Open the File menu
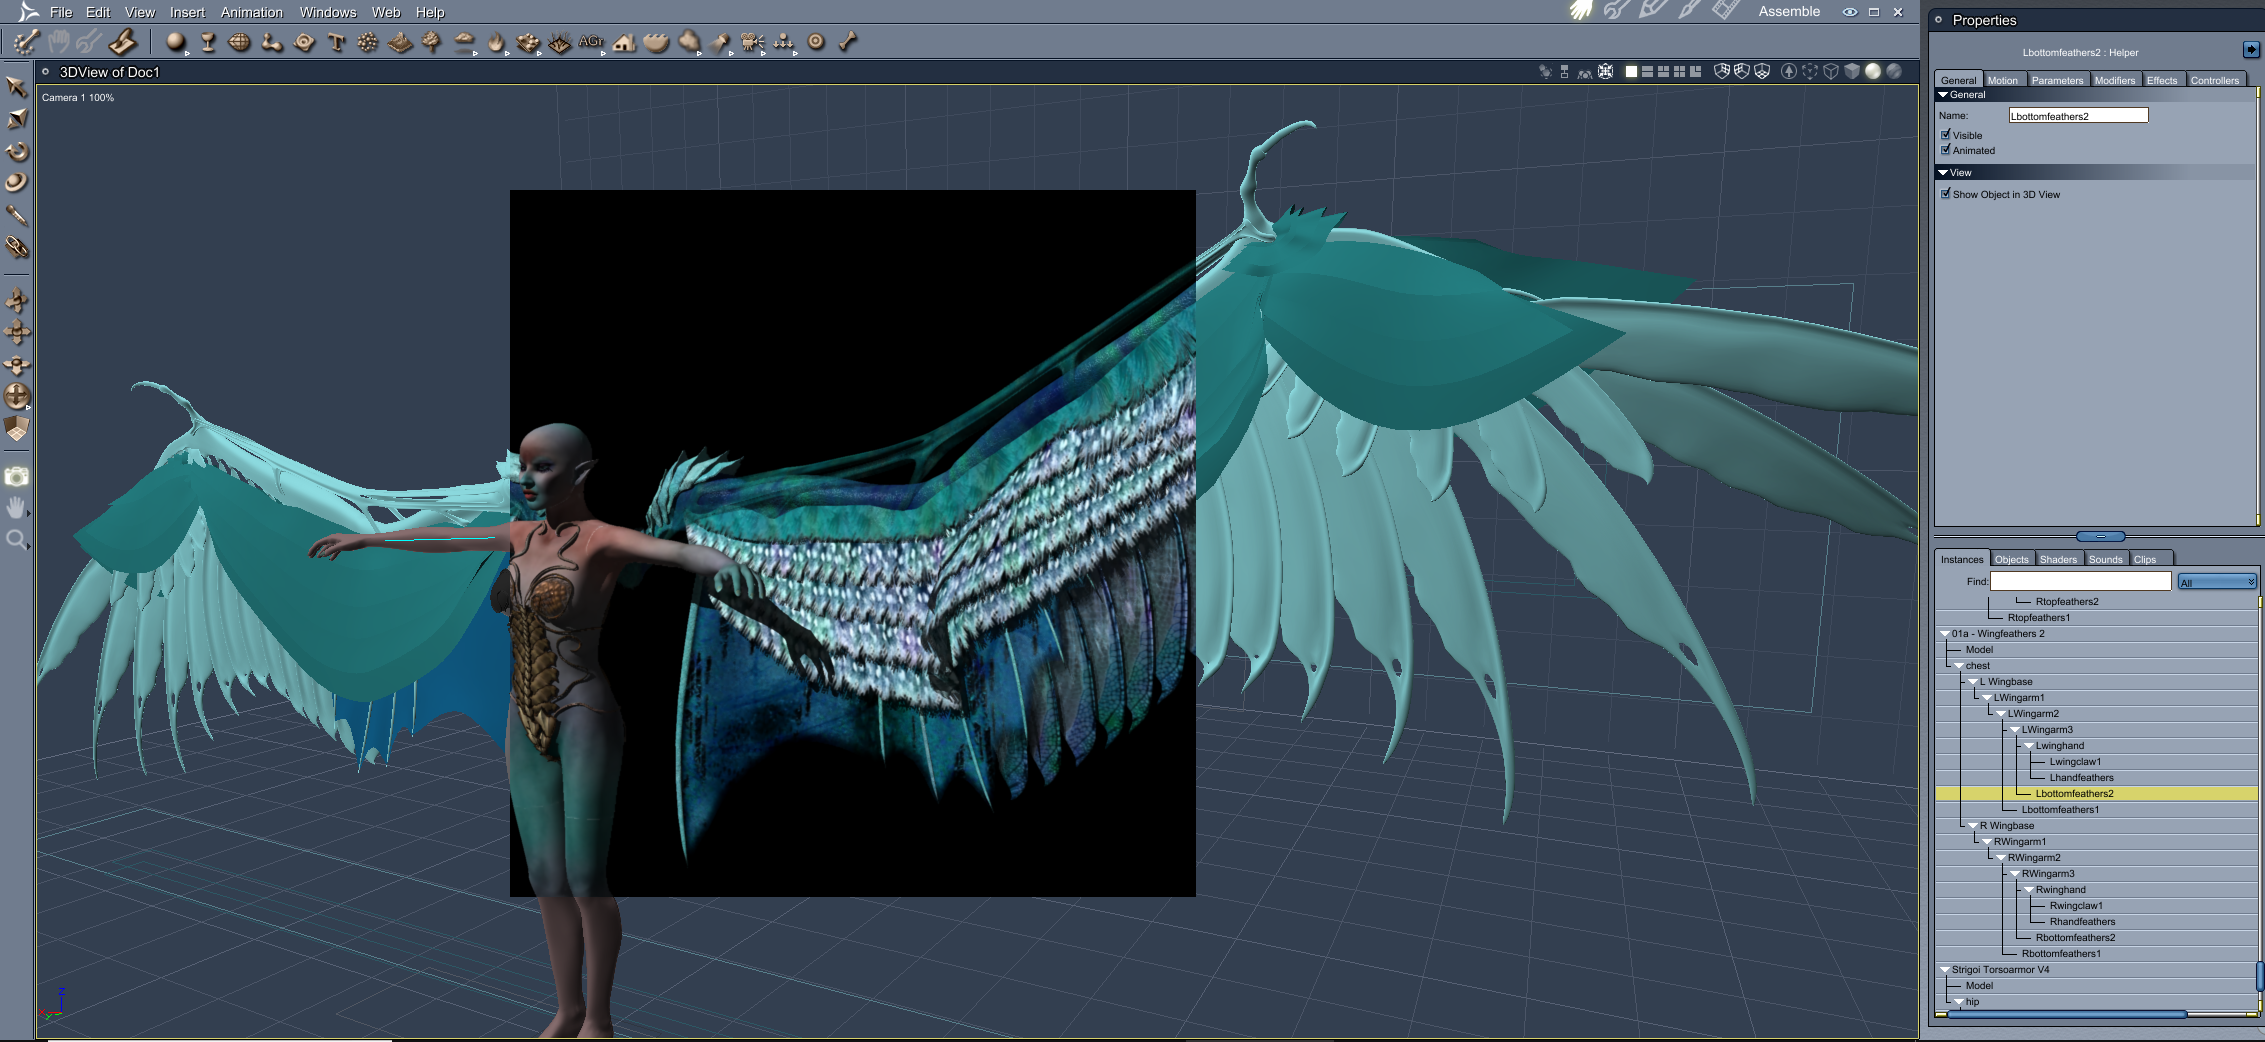This screenshot has height=1042, width=2265. click(61, 12)
